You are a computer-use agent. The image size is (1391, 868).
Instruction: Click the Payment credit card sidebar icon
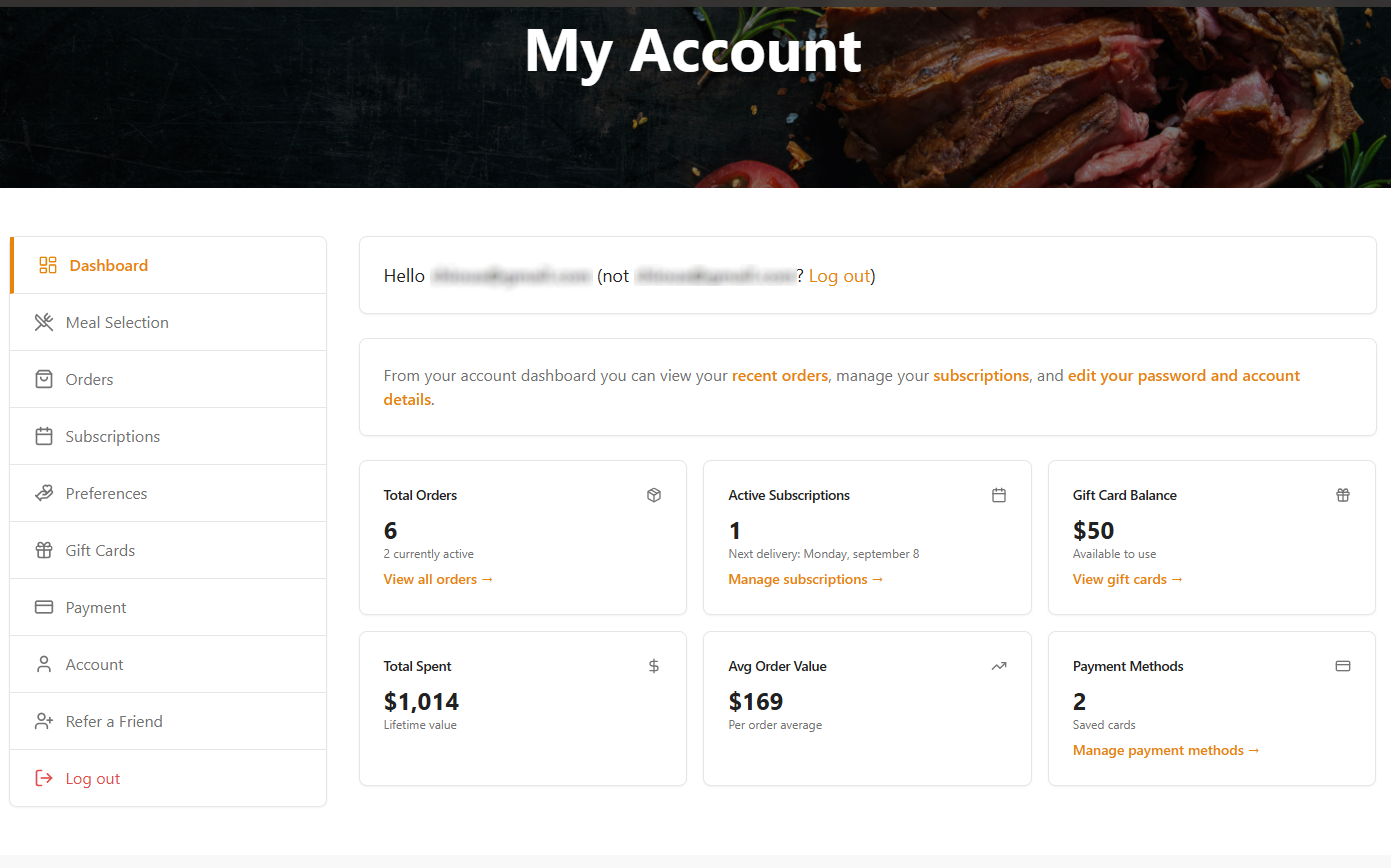[44, 607]
